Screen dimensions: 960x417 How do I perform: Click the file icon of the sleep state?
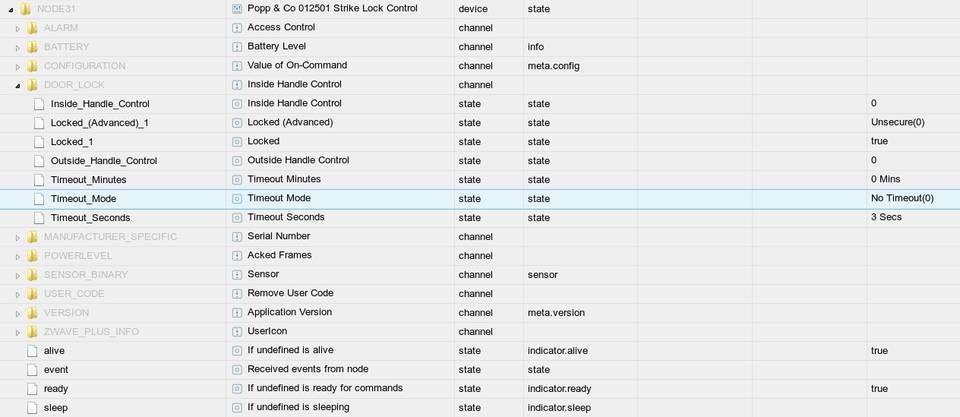pos(32,408)
